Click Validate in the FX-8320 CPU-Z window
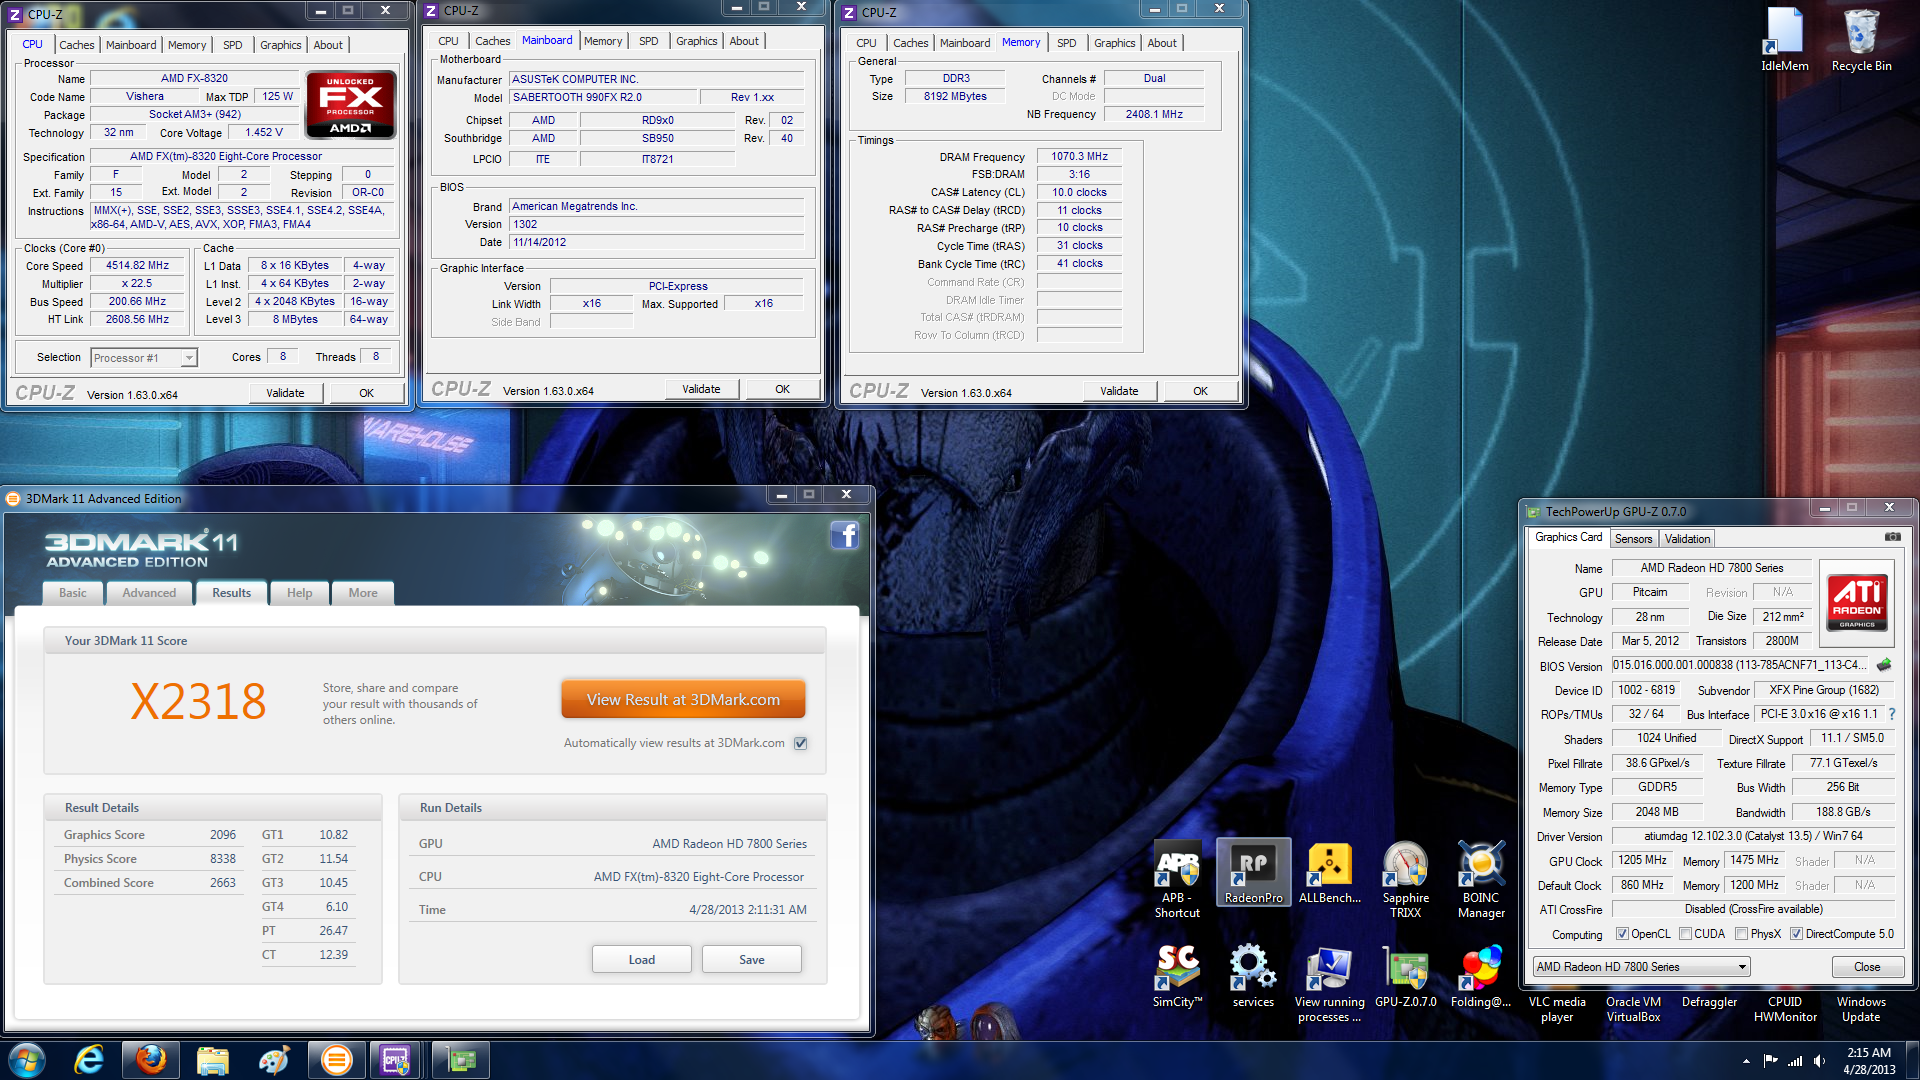Image resolution: width=1920 pixels, height=1080 pixels. [x=285, y=393]
